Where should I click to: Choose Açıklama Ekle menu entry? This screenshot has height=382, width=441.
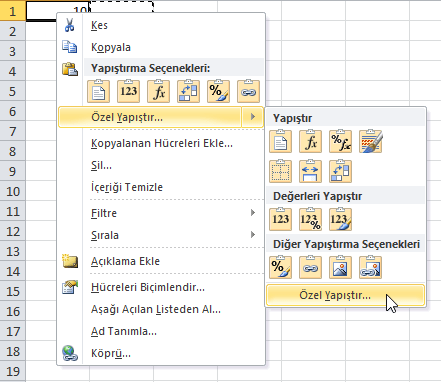pyautogui.click(x=161, y=261)
